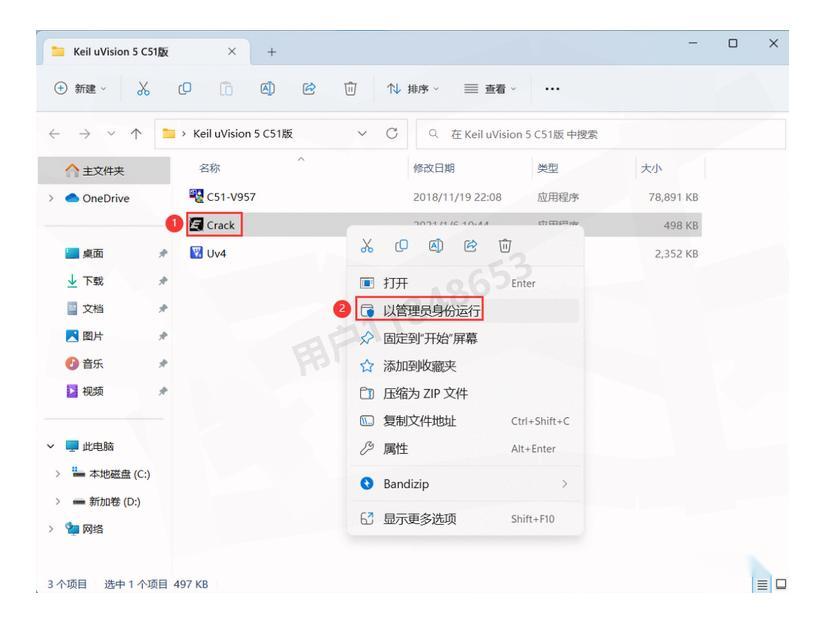Open the Bandizip submenu
The width and height of the screenshot is (825, 623).
[x=466, y=484]
